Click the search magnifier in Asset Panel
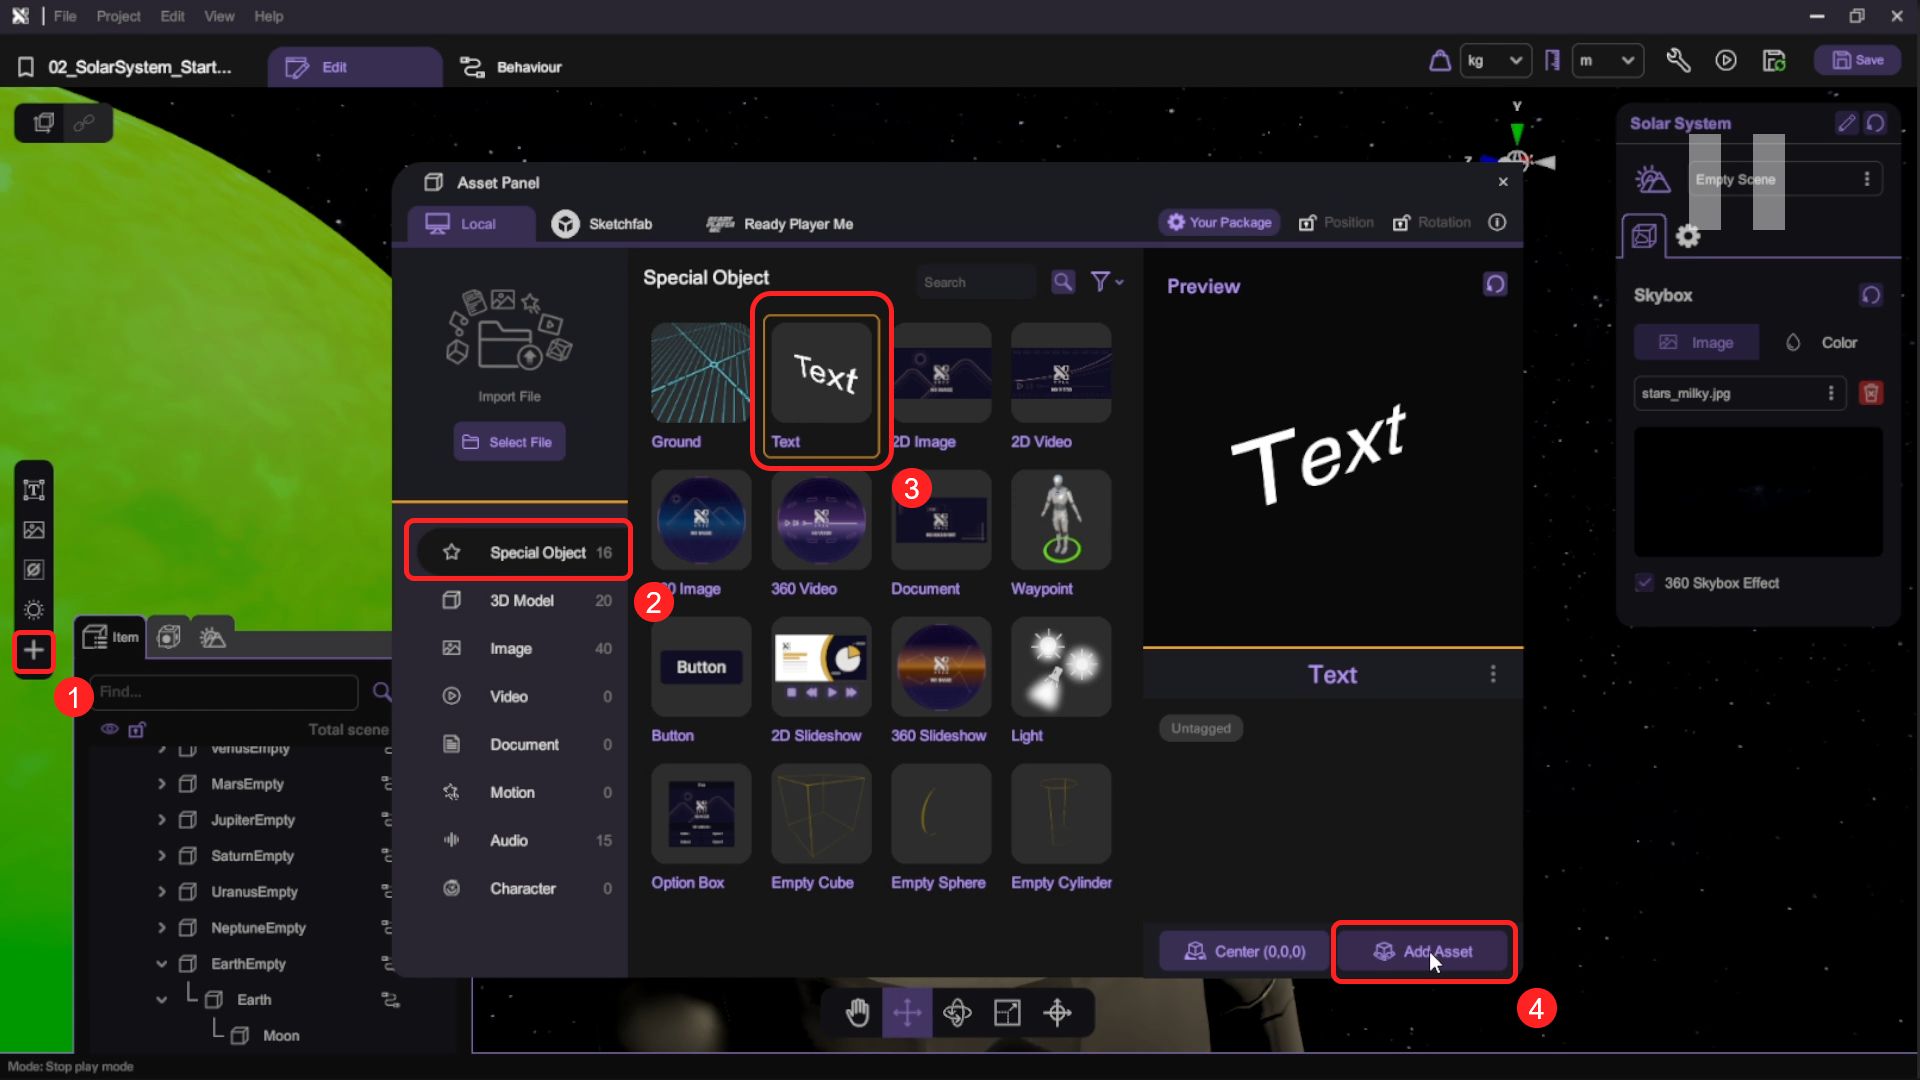This screenshot has height=1080, width=1920. [1063, 282]
